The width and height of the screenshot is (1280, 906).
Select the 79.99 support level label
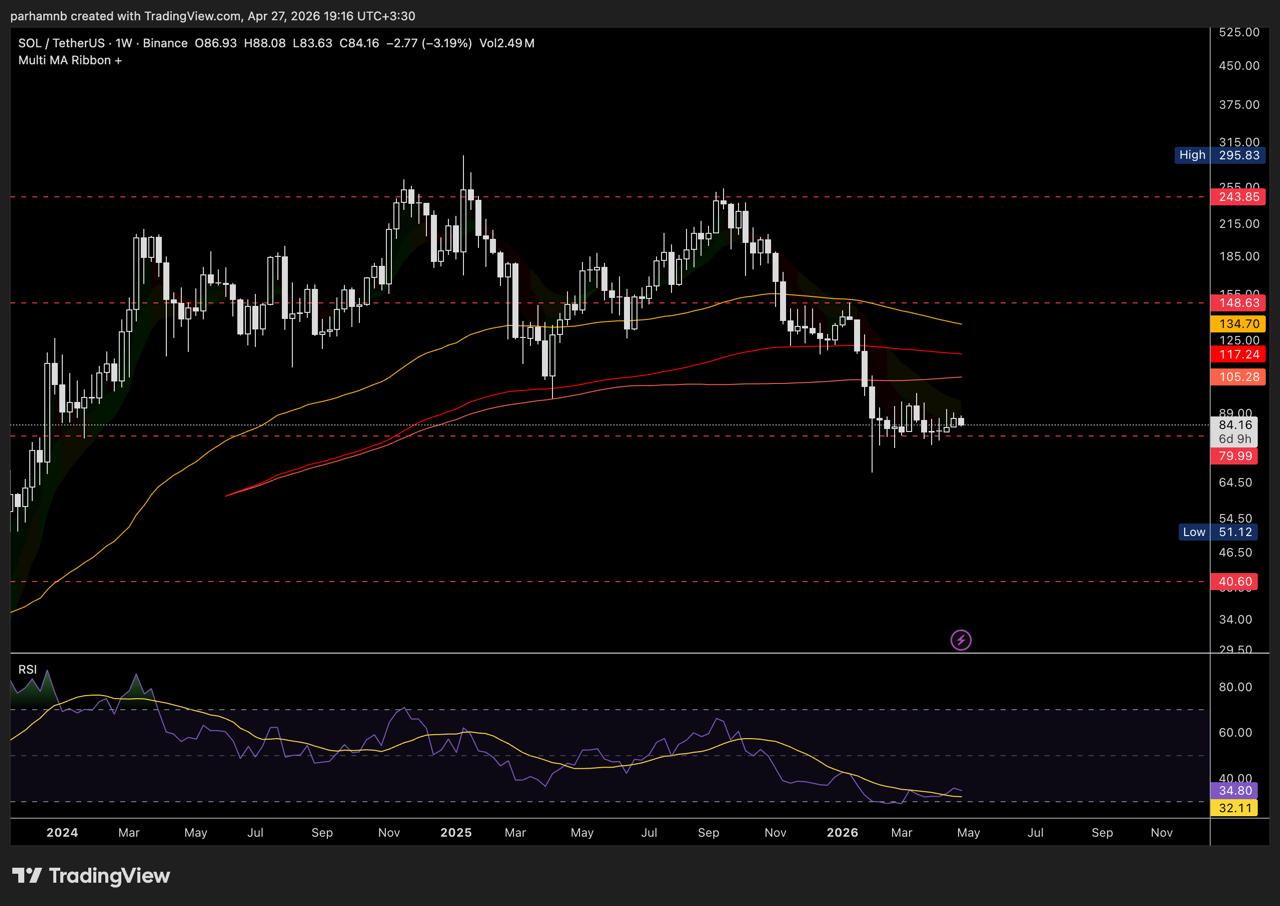tap(1238, 456)
